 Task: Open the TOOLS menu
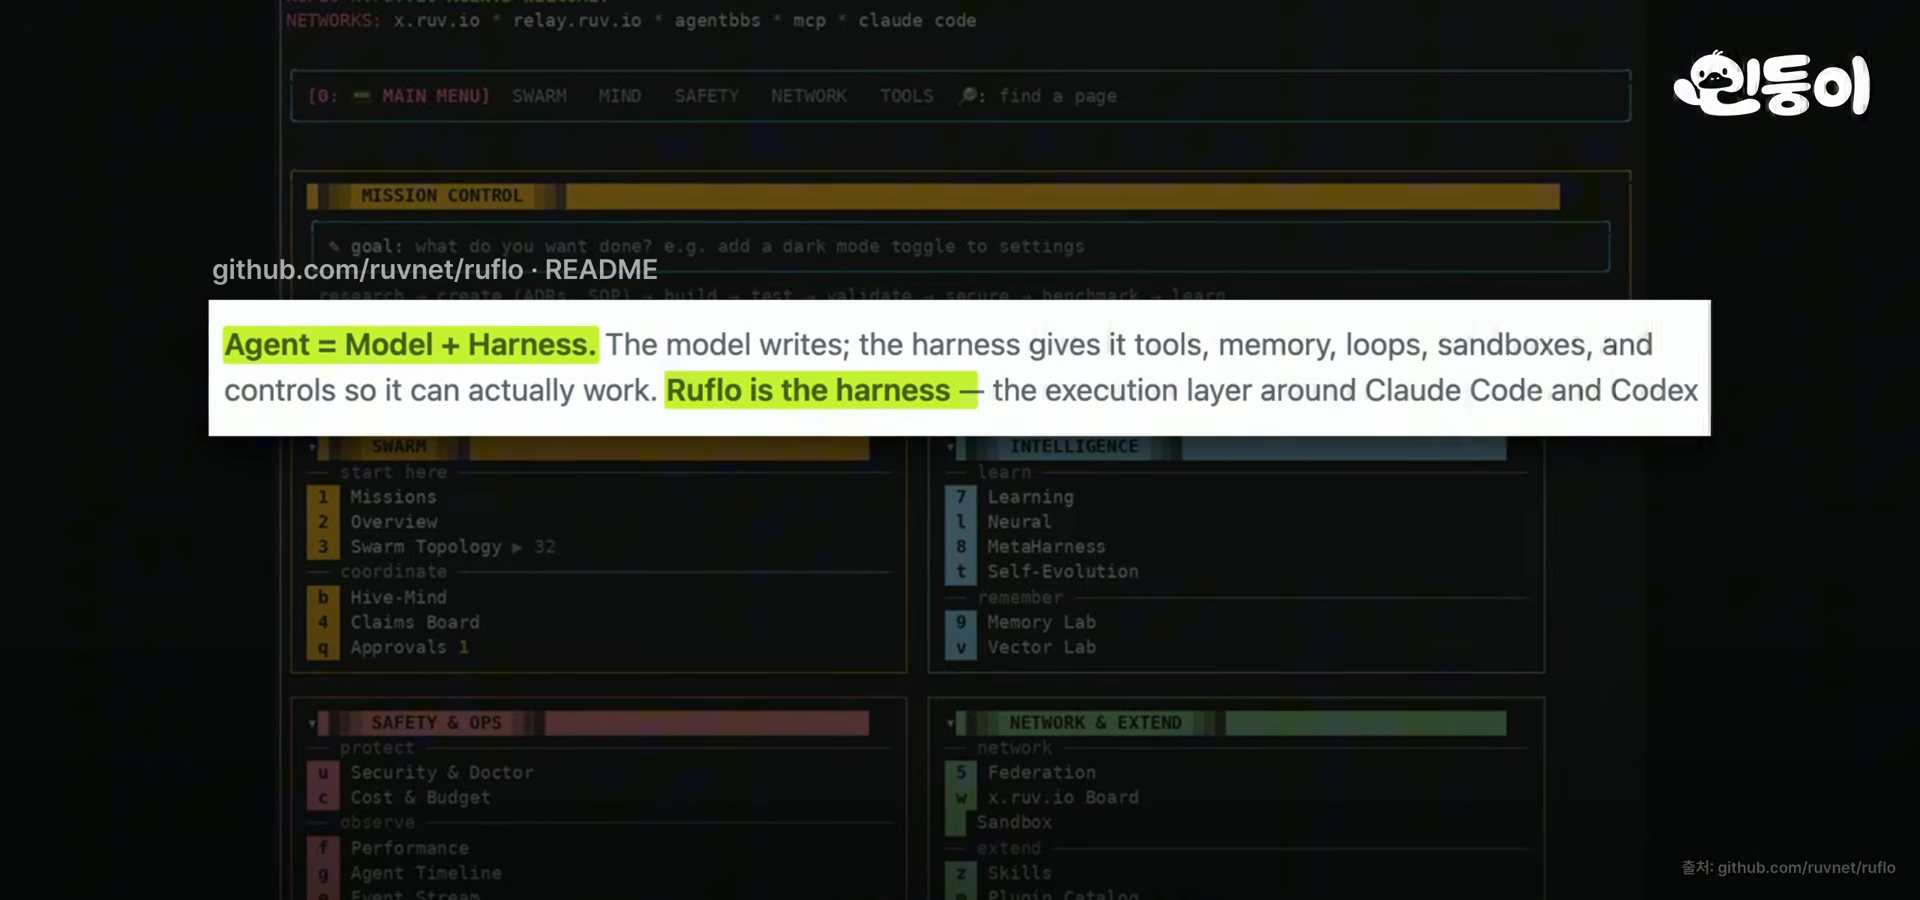(906, 96)
